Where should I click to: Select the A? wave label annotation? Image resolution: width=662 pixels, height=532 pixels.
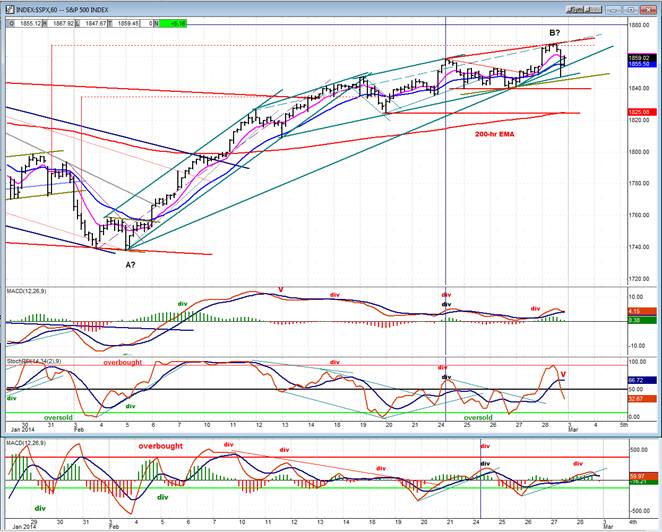coord(131,264)
